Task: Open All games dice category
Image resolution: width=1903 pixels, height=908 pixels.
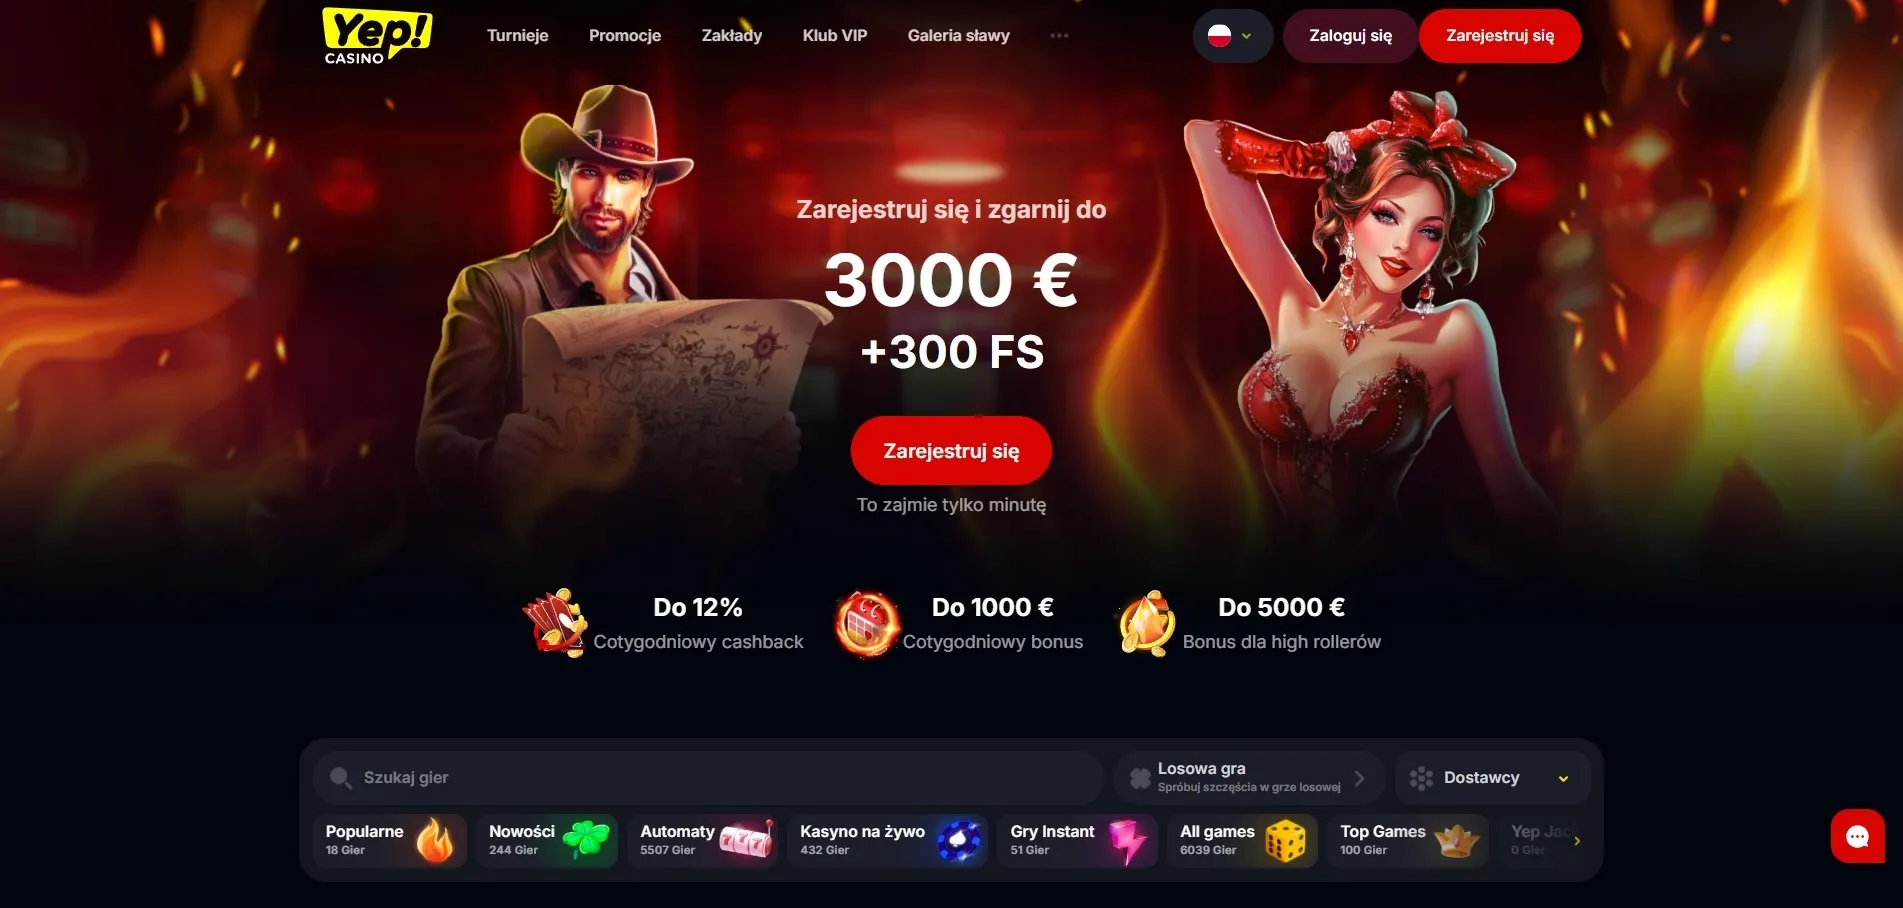Action: click(x=1242, y=840)
